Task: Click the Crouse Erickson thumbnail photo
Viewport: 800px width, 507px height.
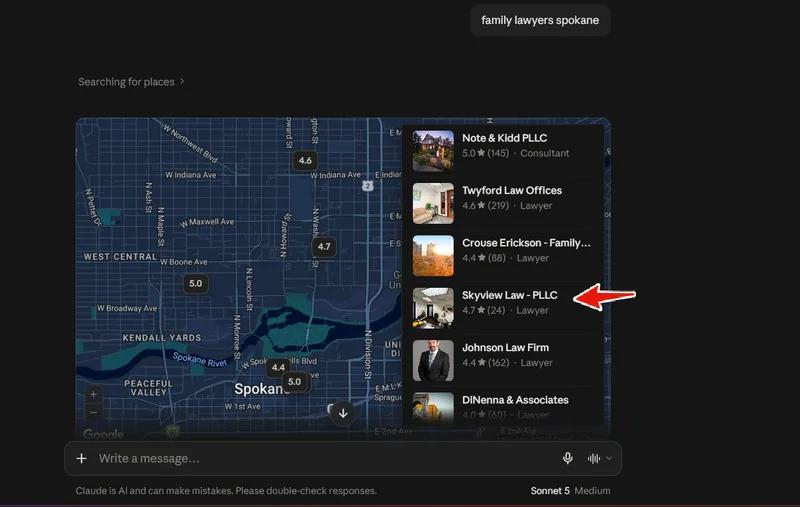Action: 433,256
